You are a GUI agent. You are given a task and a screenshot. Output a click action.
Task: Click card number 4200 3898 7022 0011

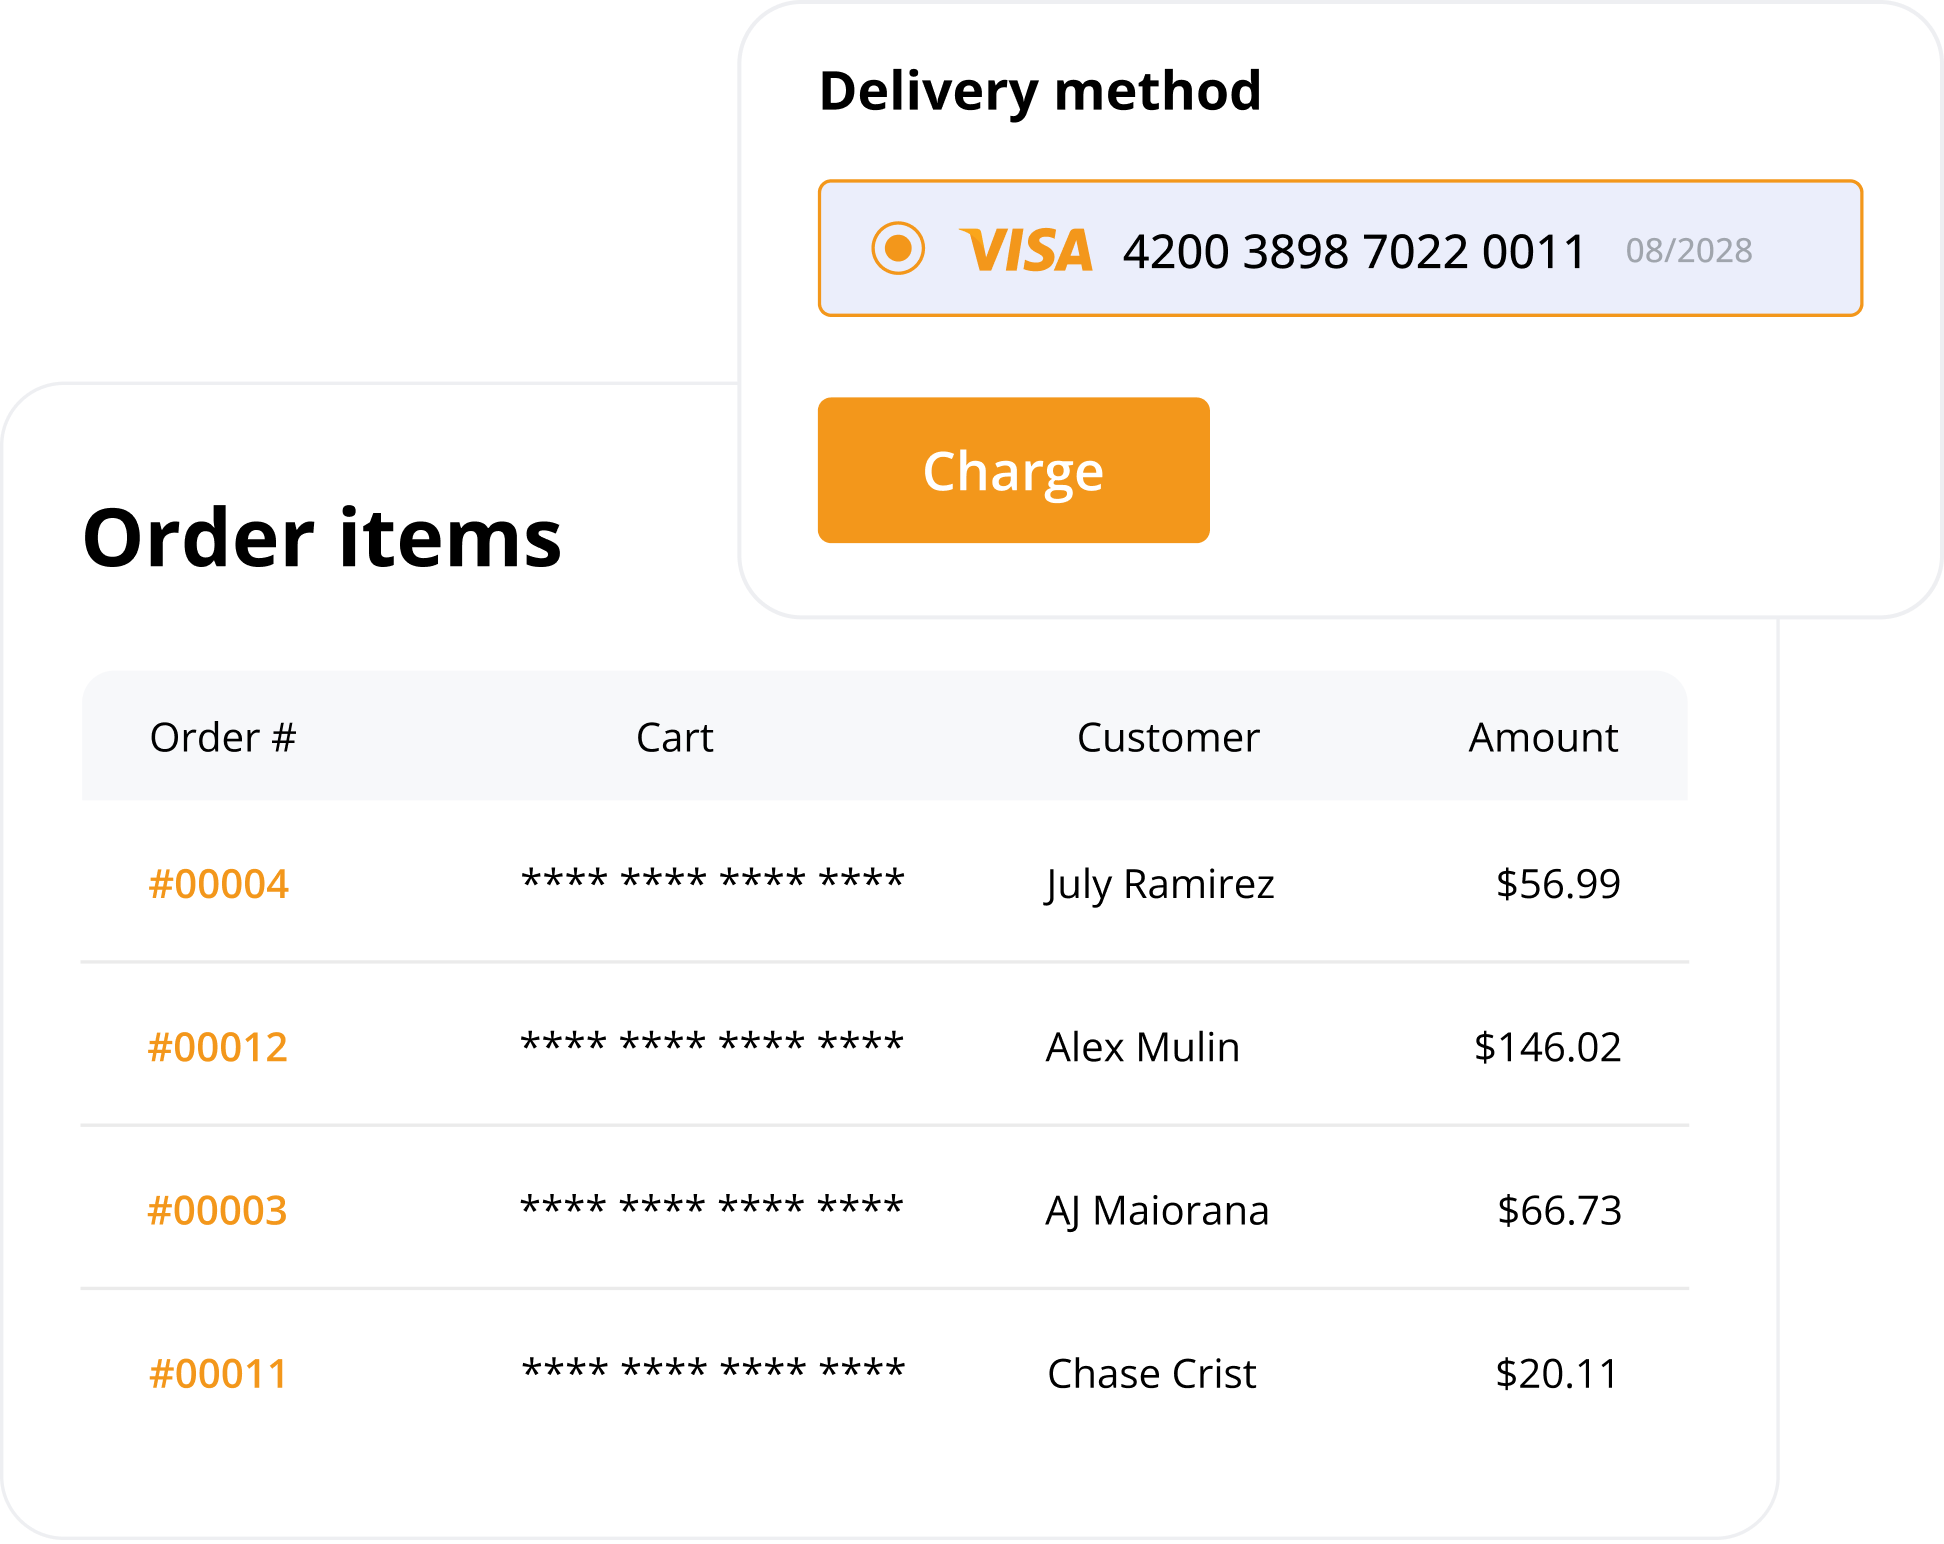click(1354, 251)
